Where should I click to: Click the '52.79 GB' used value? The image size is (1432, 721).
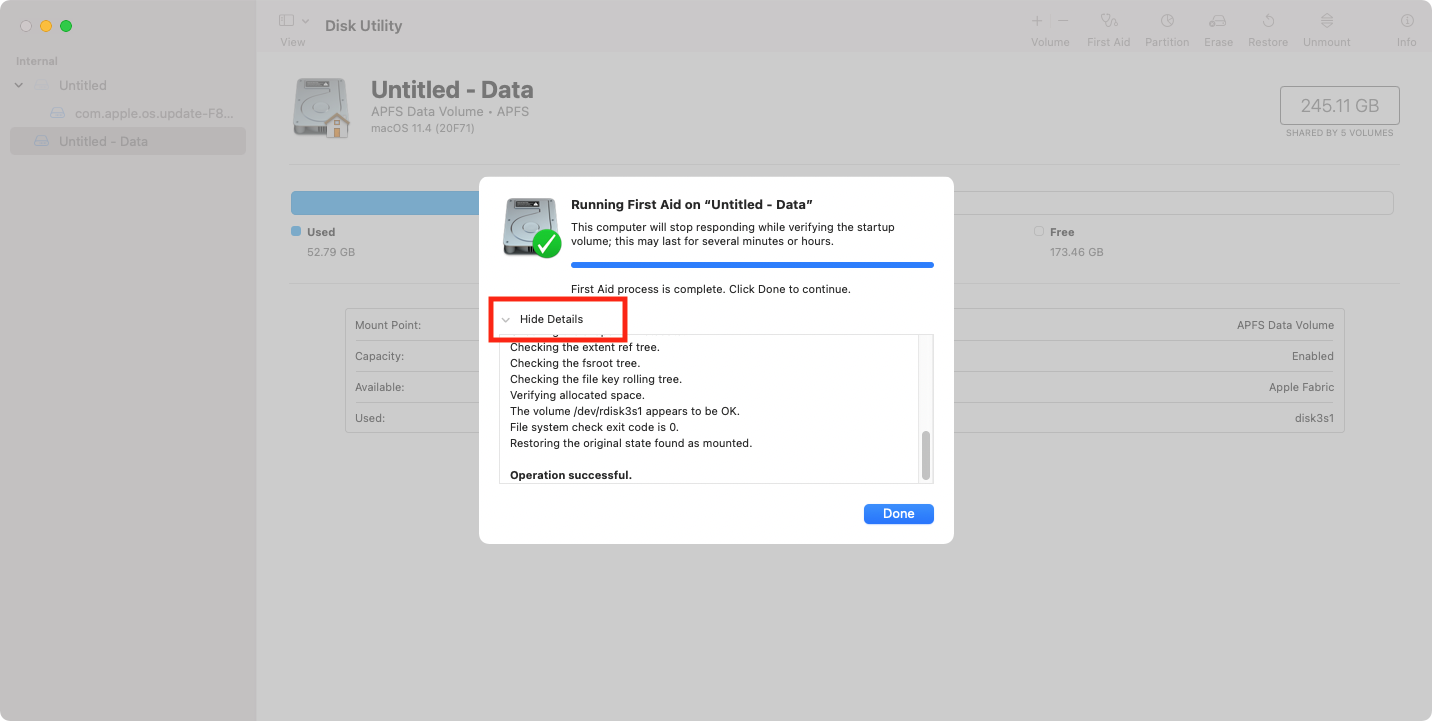tap(331, 252)
